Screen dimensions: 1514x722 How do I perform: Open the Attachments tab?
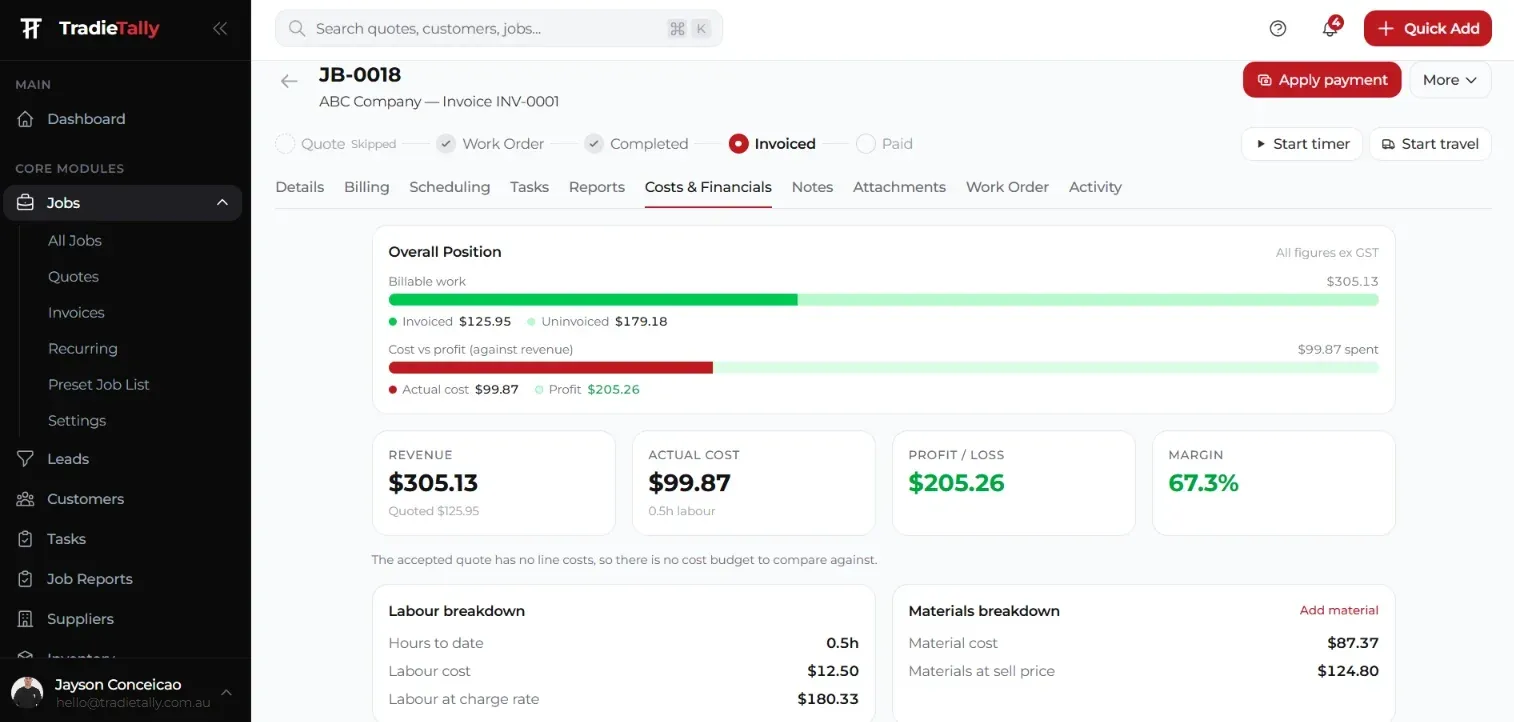pos(899,187)
